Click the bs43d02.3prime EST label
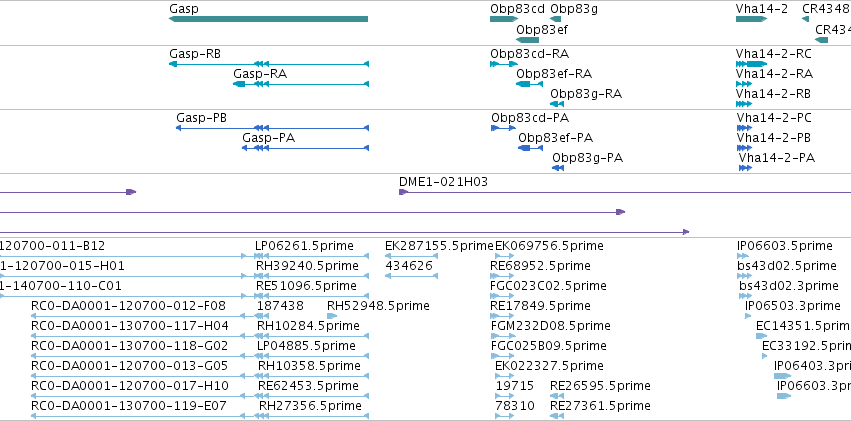 (789, 286)
